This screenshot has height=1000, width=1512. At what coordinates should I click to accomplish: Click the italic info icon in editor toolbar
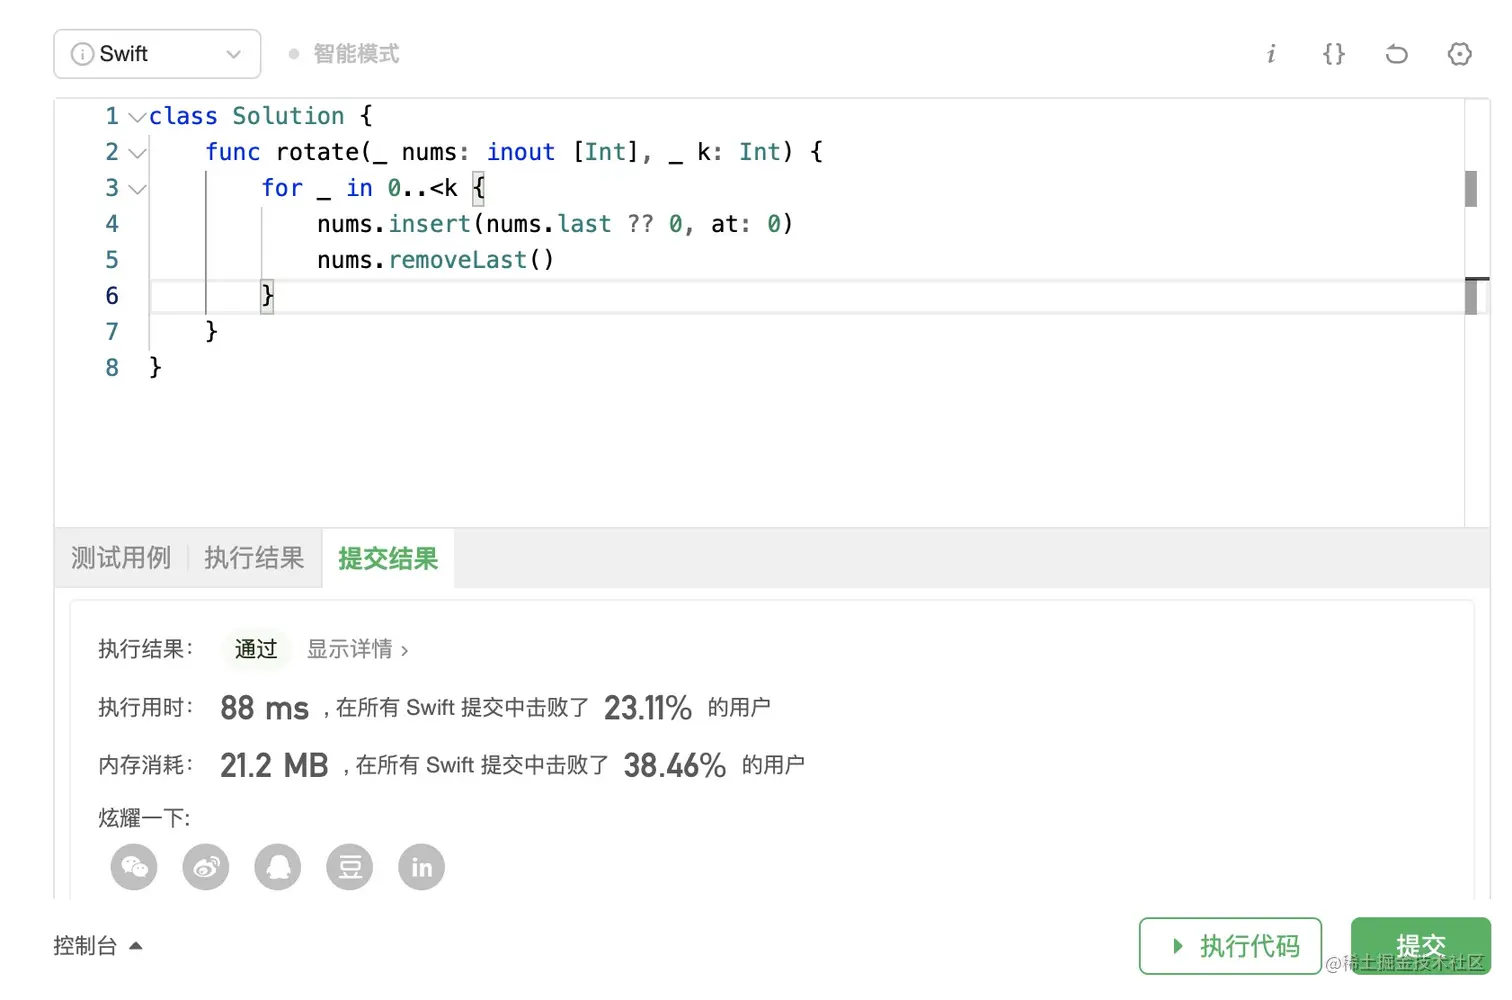(1271, 54)
